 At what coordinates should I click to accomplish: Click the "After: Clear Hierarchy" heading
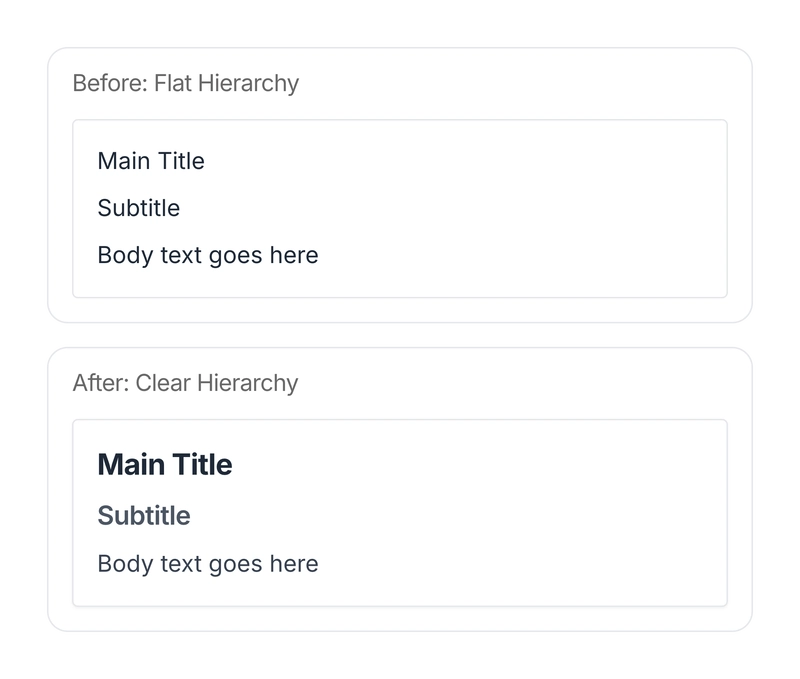pos(185,383)
